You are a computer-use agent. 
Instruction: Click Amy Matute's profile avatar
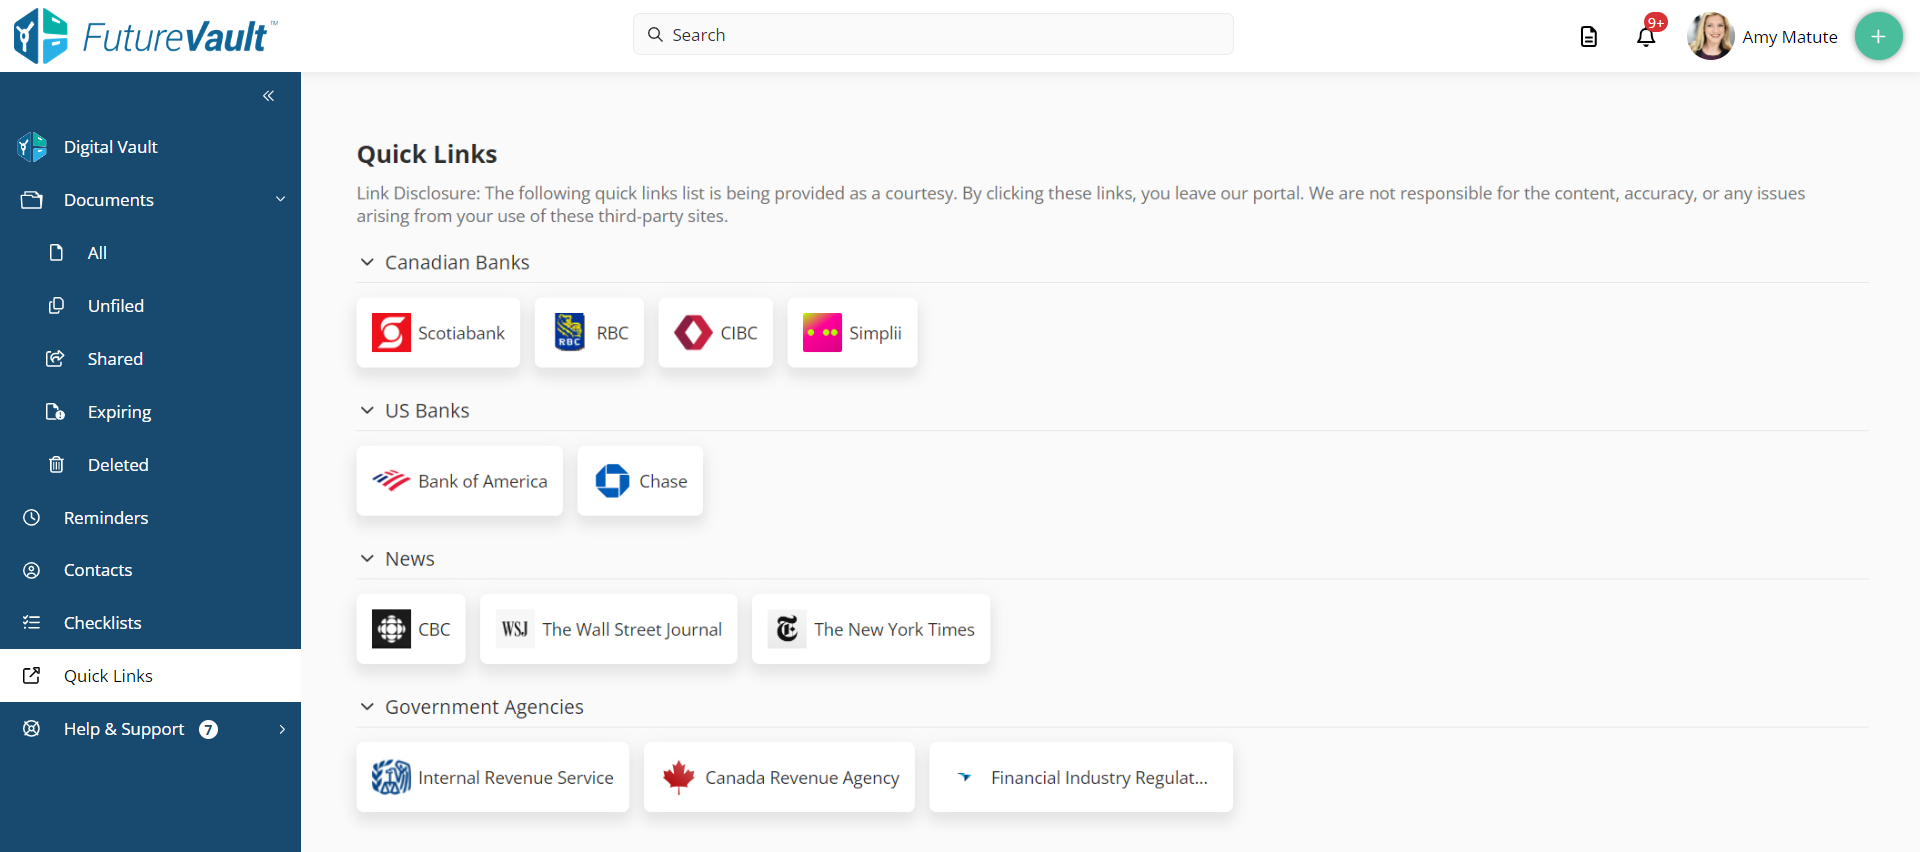(1710, 36)
